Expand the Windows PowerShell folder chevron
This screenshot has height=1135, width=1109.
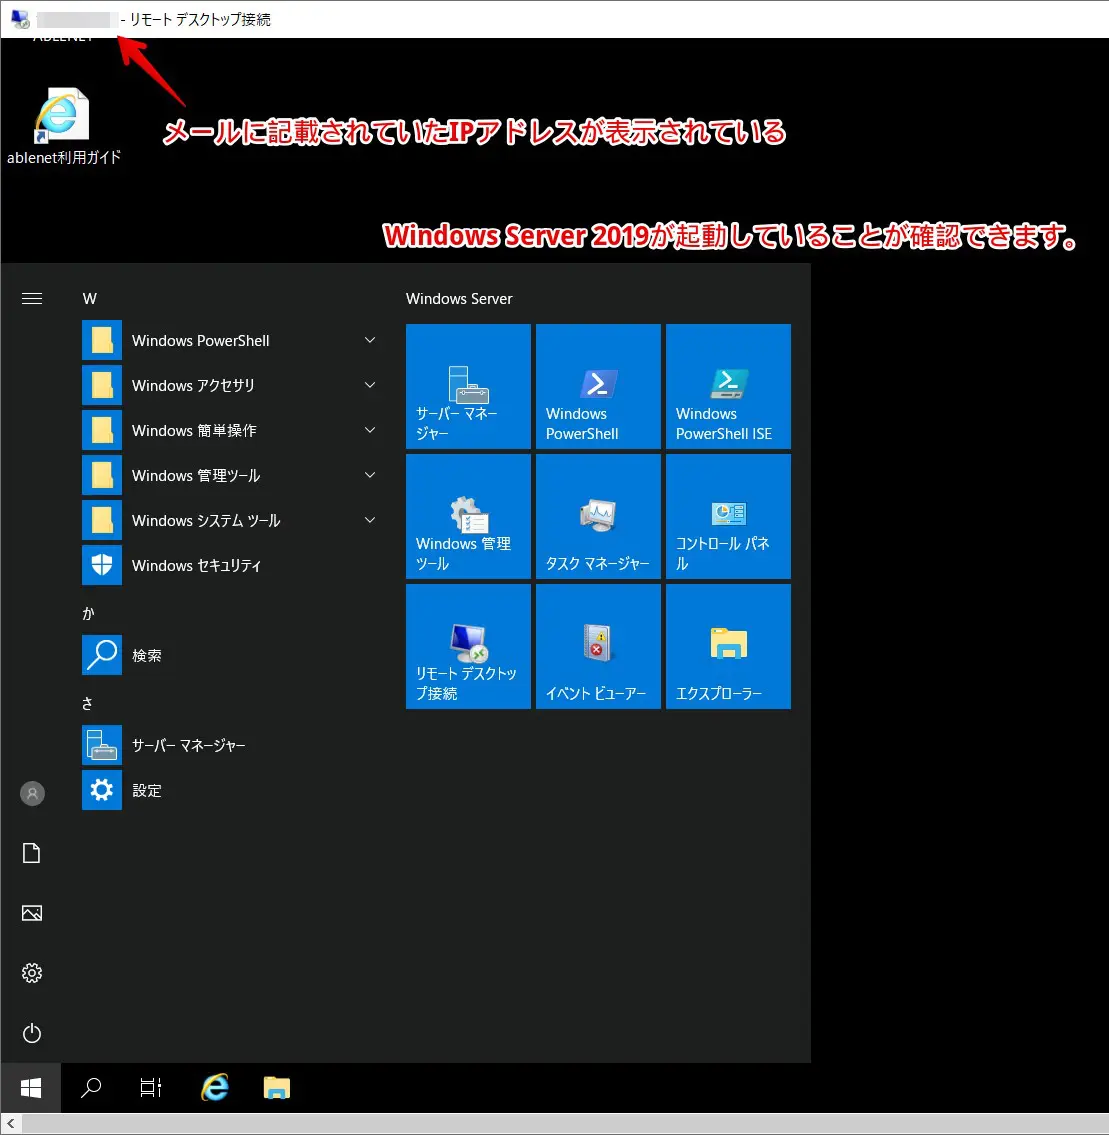(x=370, y=341)
